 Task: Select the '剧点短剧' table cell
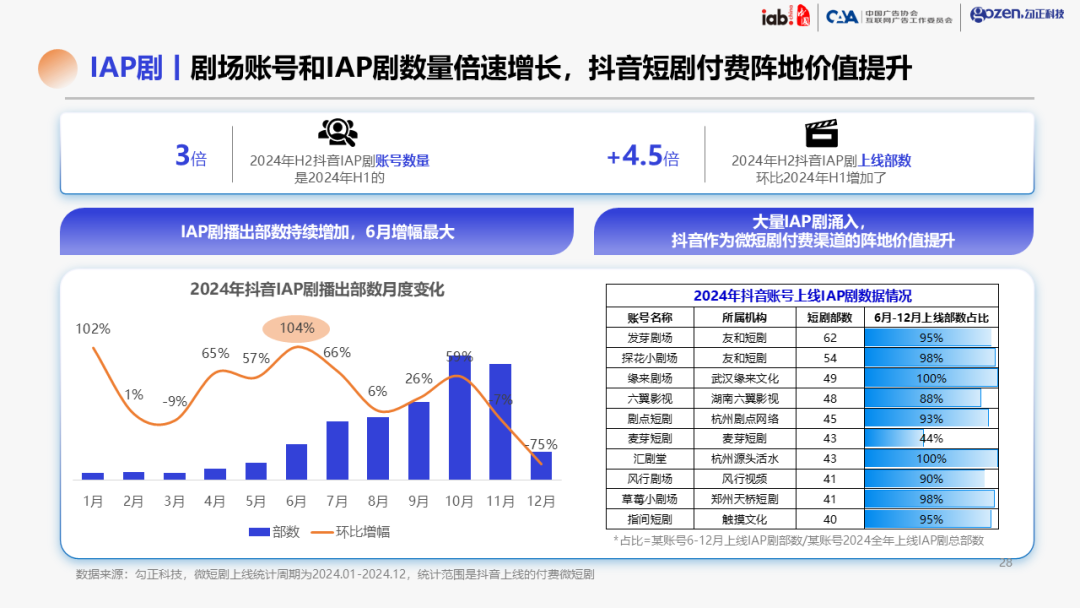coord(650,419)
